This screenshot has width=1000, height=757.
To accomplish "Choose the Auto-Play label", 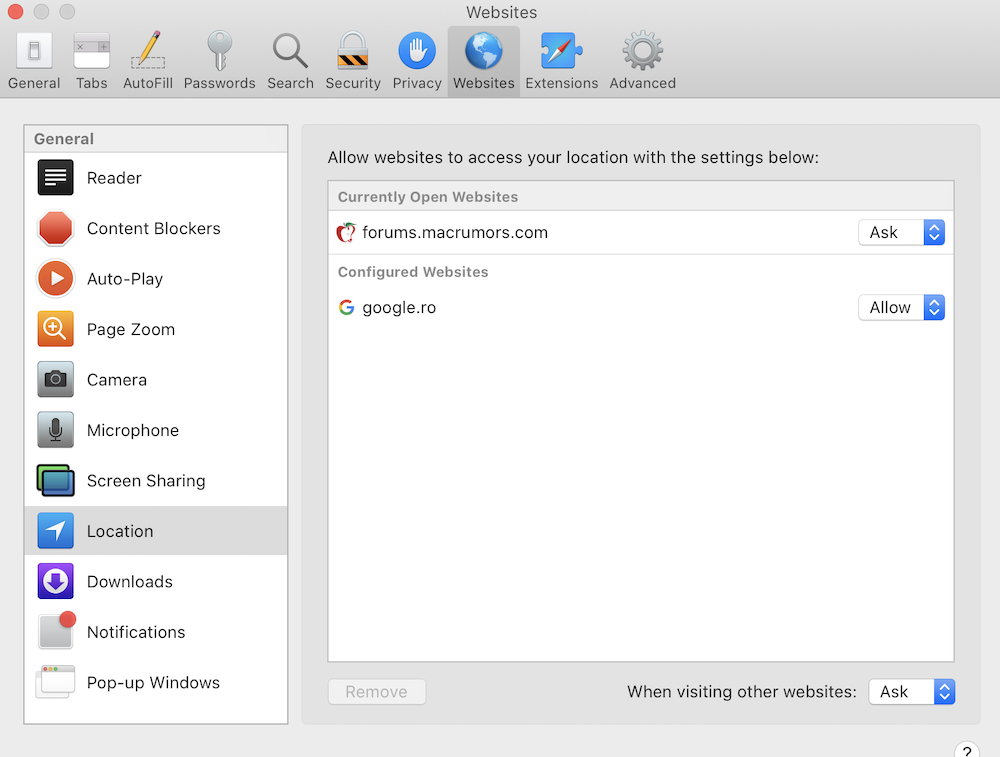I will tap(125, 279).
